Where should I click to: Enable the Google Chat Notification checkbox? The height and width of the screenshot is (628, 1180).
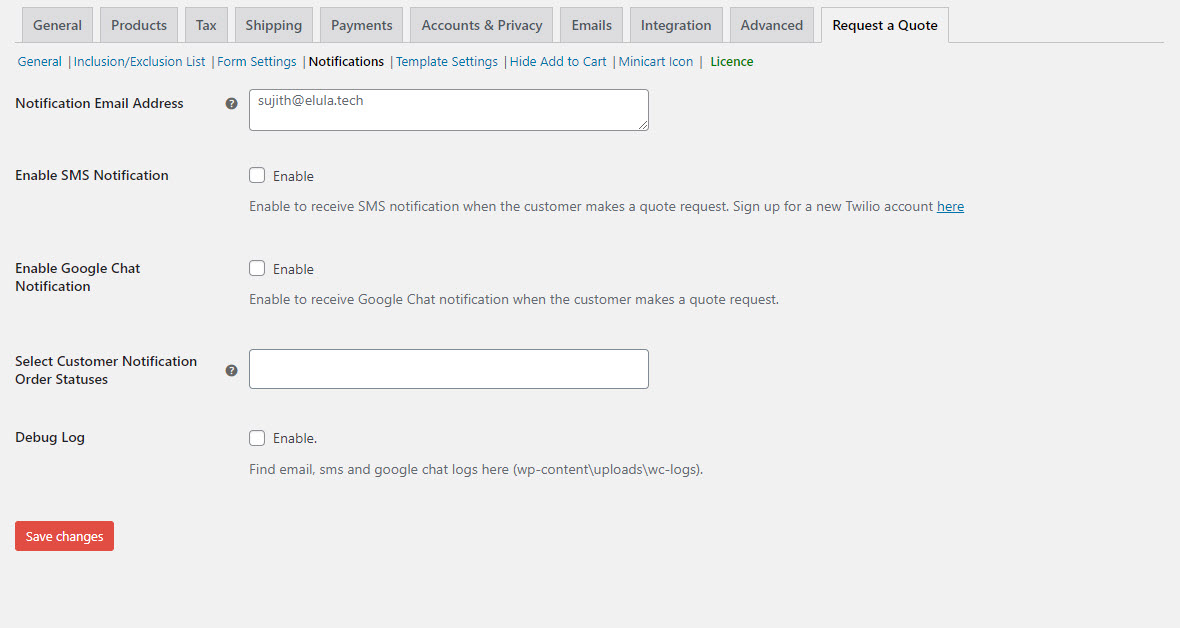257,269
